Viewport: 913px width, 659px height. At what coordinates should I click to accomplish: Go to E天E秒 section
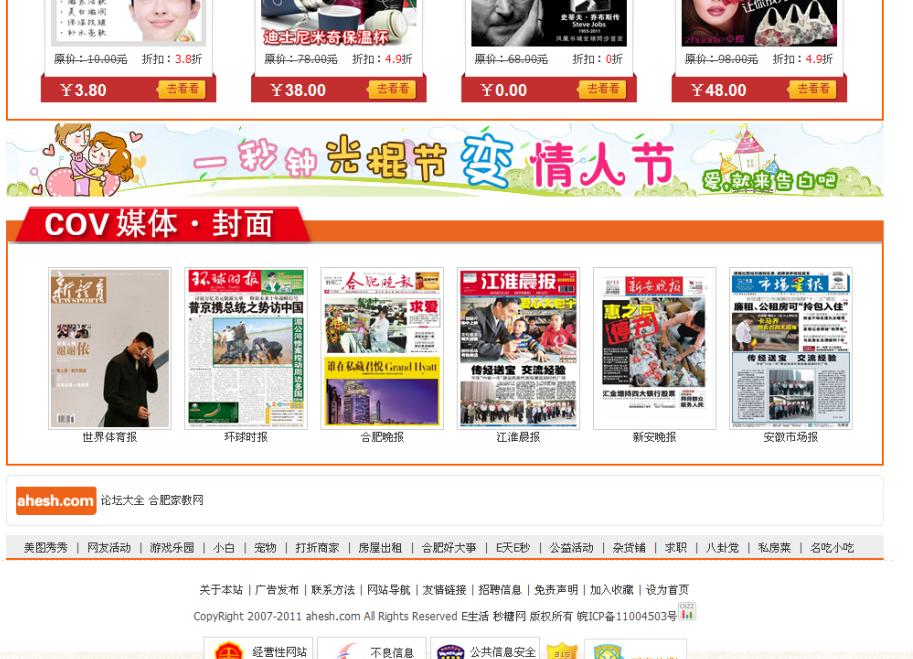[x=513, y=548]
